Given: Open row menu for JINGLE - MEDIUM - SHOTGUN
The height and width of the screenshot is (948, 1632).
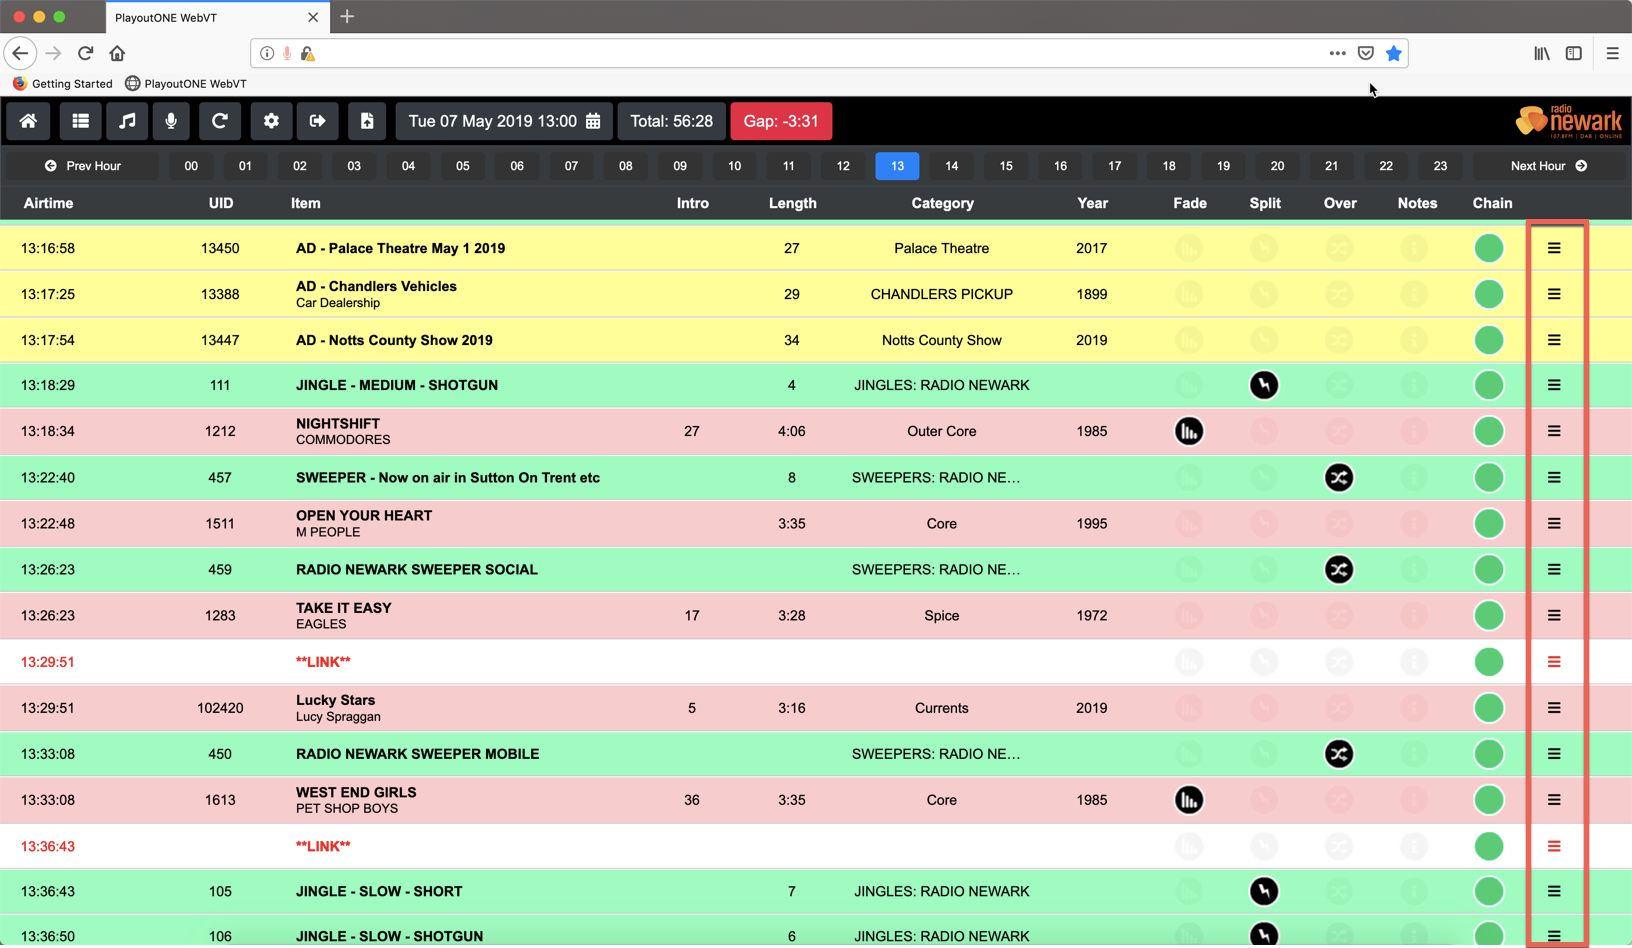Looking at the screenshot, I should [1554, 385].
